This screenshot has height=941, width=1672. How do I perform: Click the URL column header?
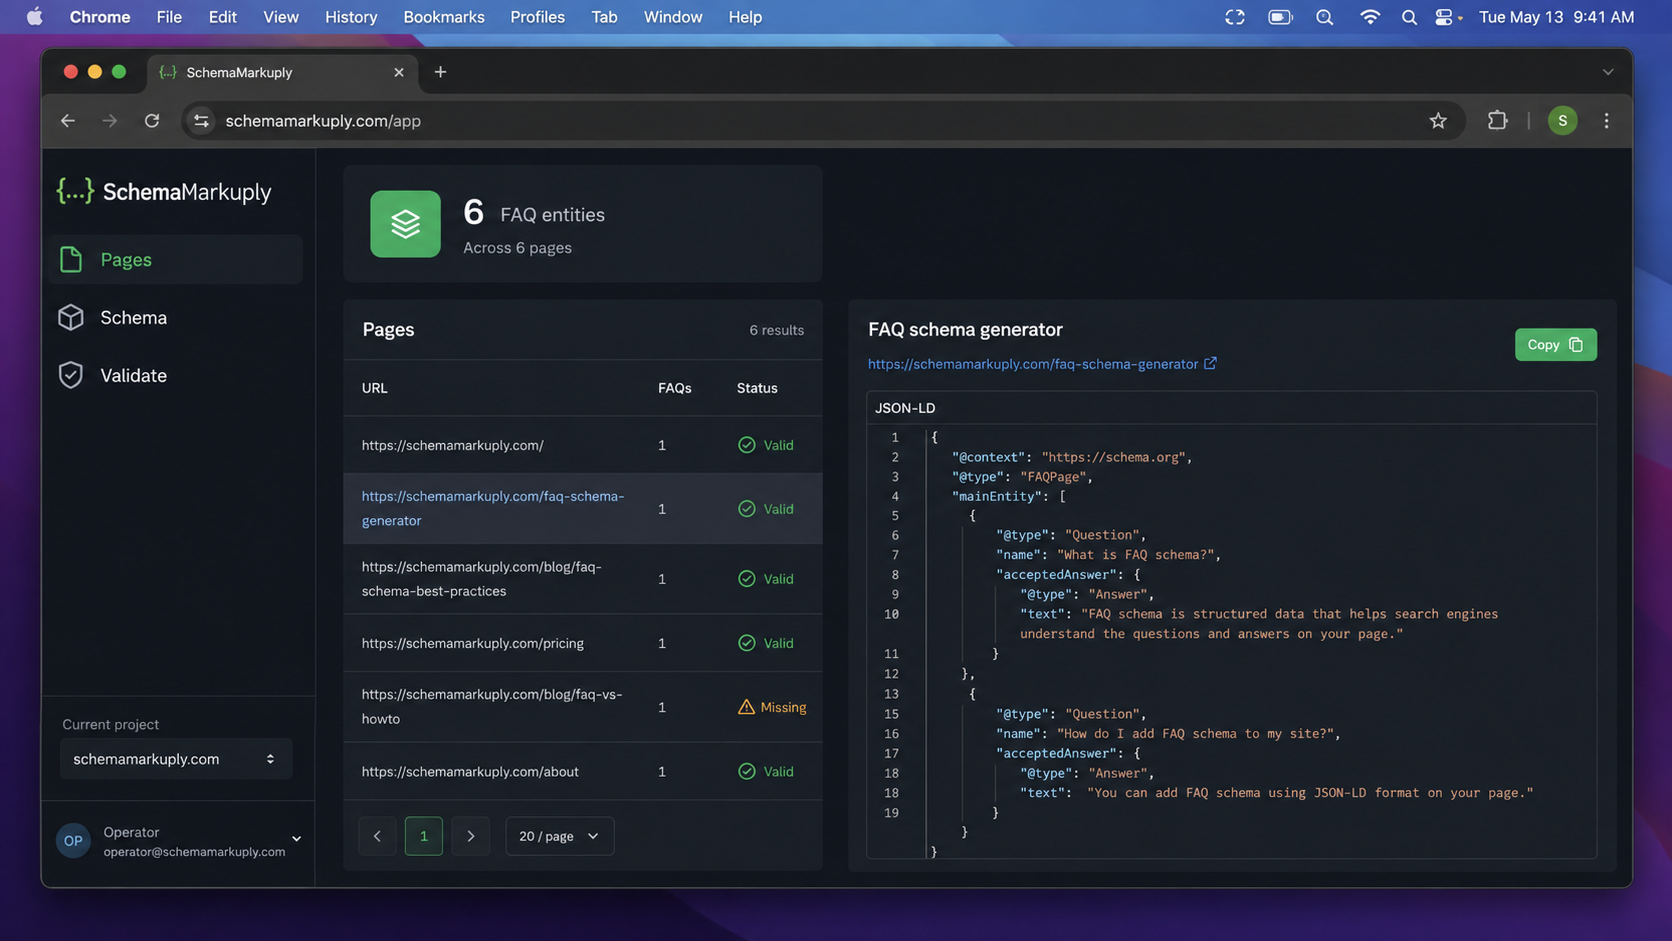(374, 388)
